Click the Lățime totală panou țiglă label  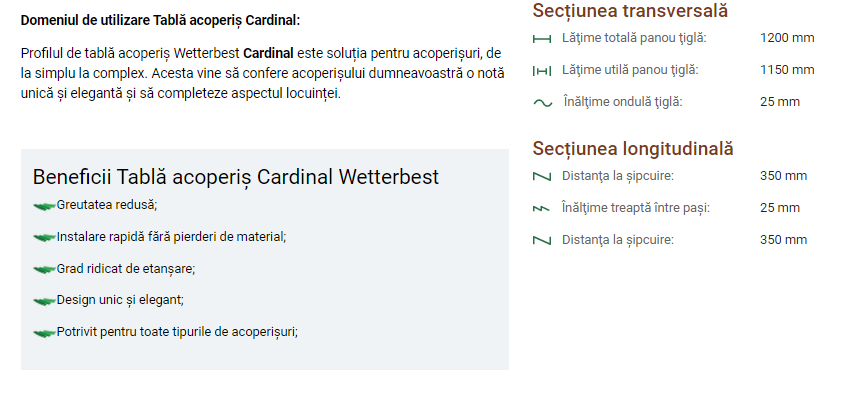click(x=634, y=38)
